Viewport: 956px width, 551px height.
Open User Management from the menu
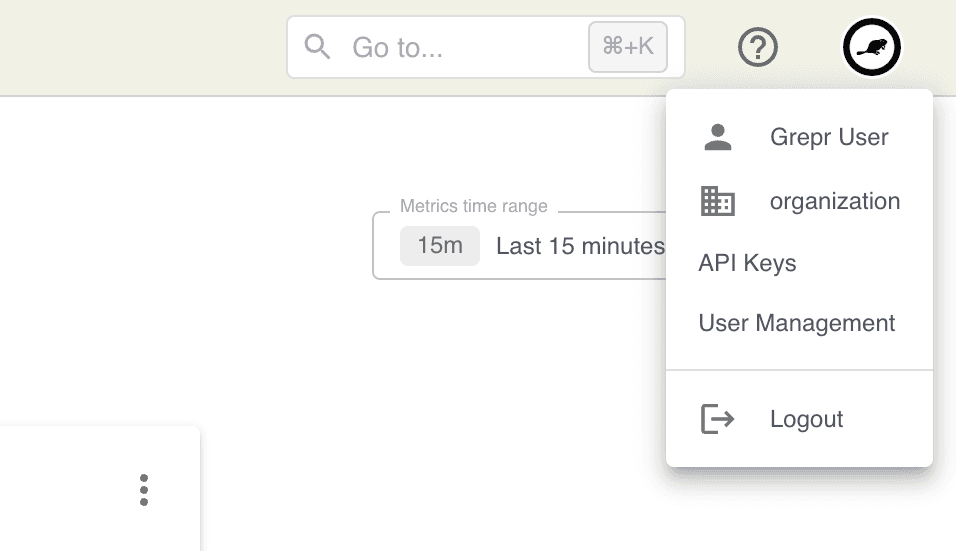[x=799, y=323]
